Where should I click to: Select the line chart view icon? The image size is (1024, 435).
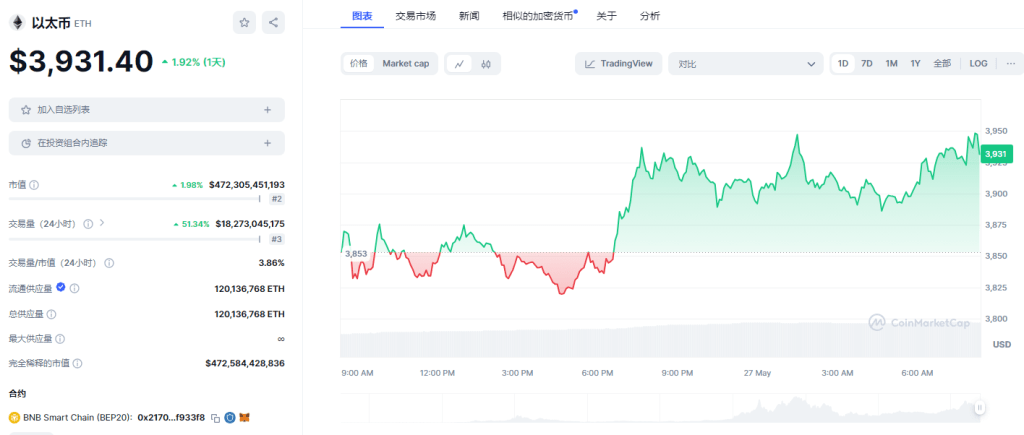click(x=459, y=63)
